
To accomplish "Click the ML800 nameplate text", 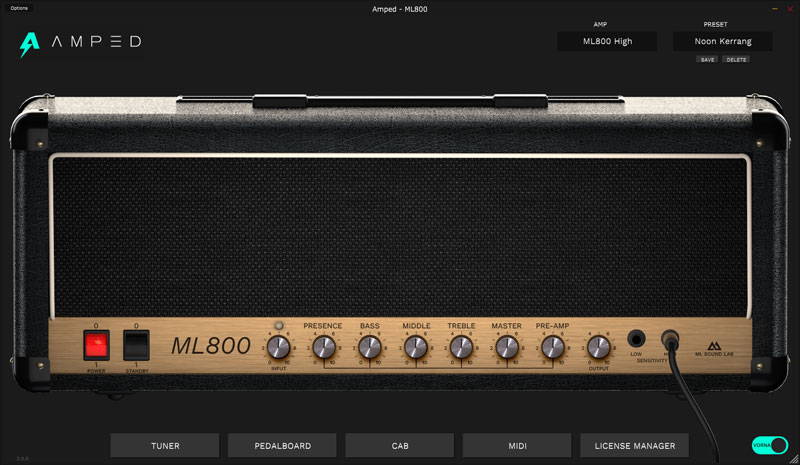I will (211, 346).
